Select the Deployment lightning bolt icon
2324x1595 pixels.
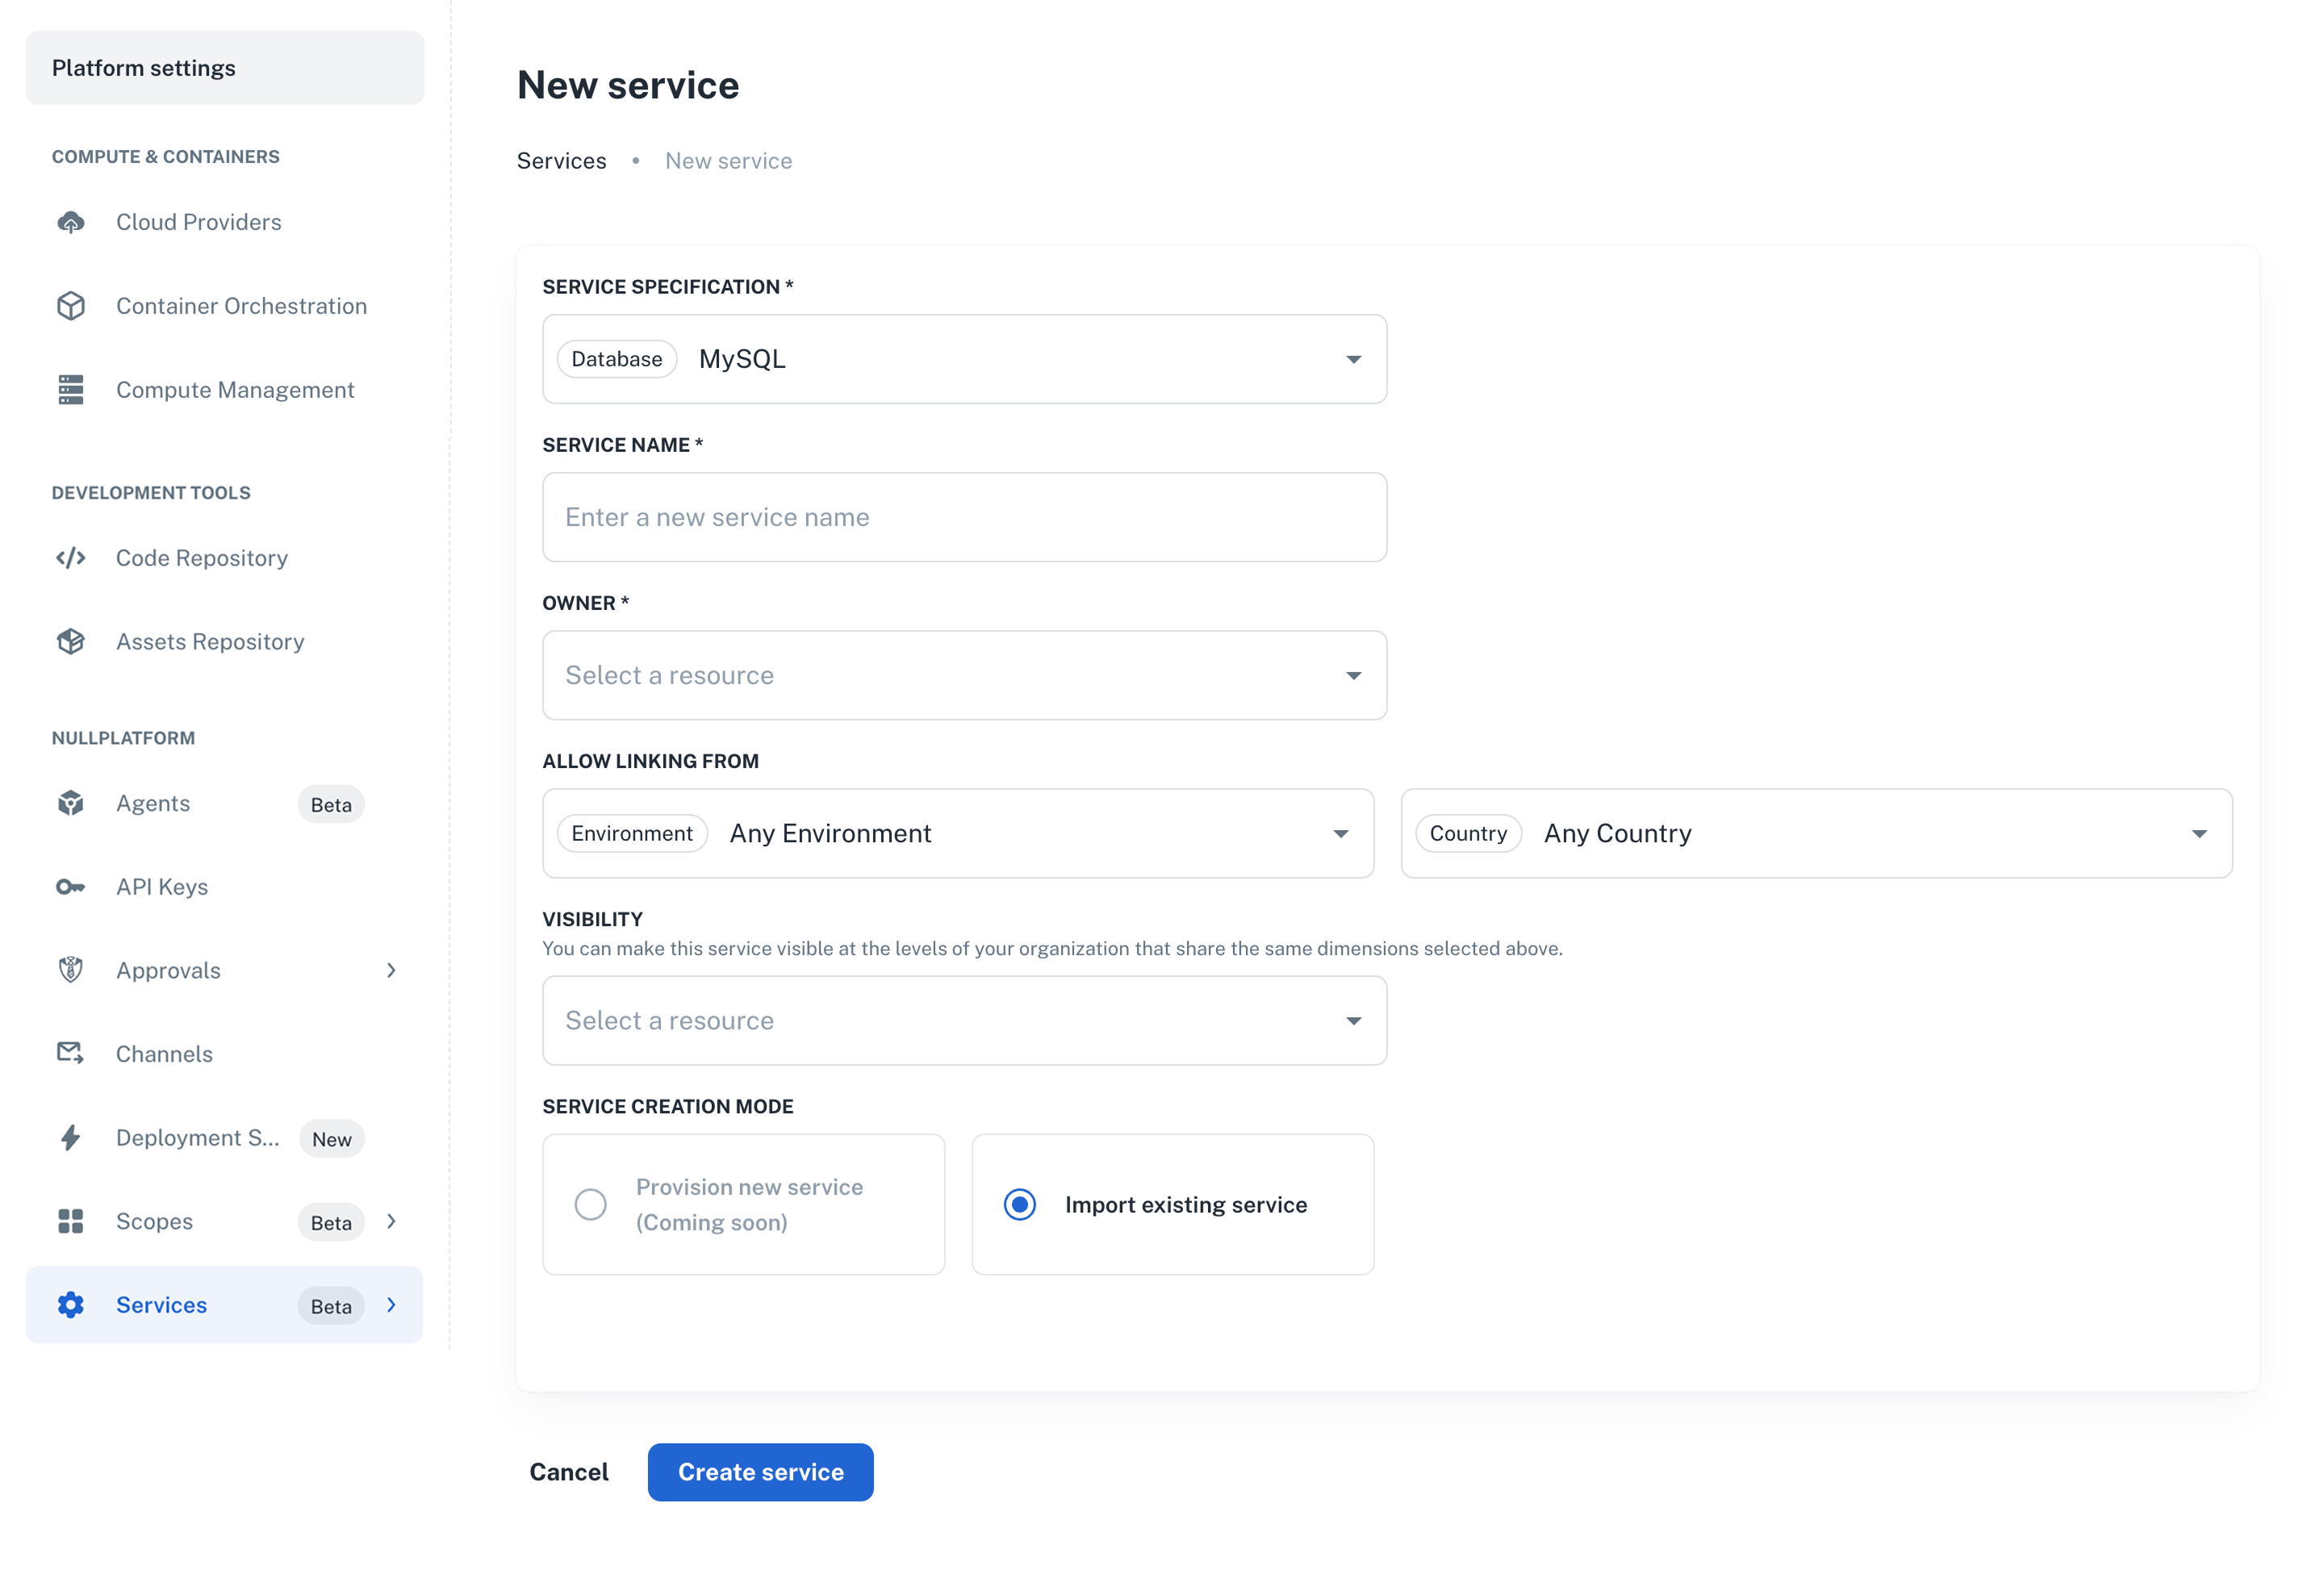click(70, 1137)
